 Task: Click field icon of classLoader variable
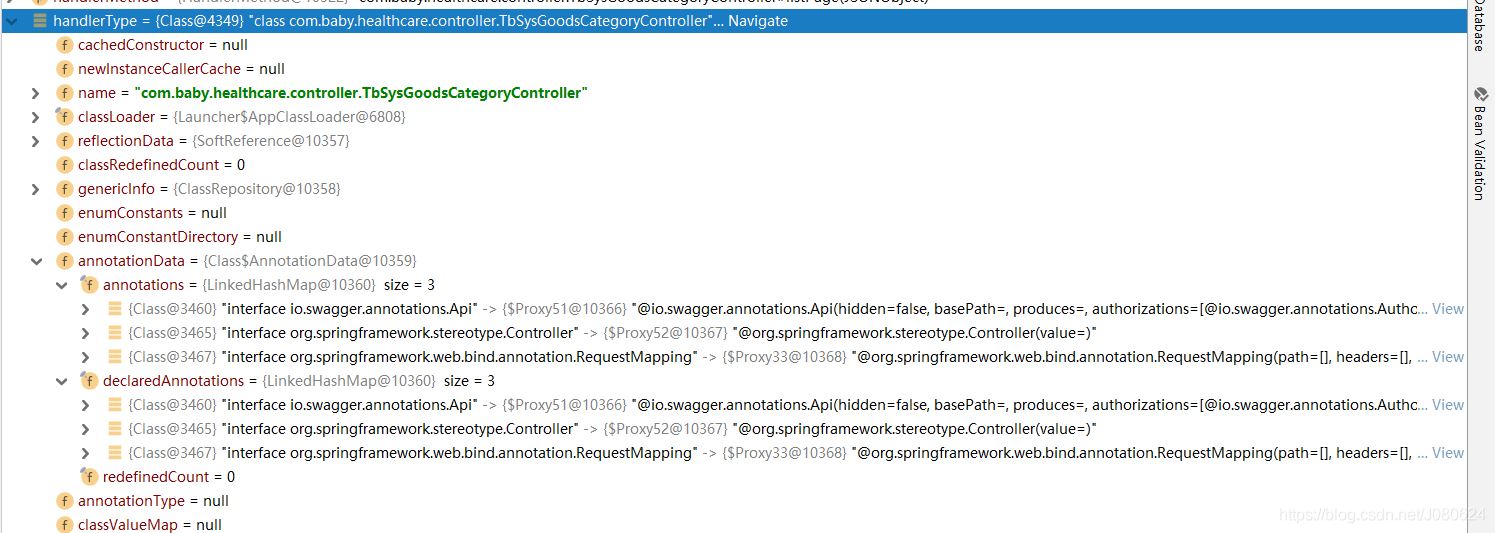click(65, 117)
